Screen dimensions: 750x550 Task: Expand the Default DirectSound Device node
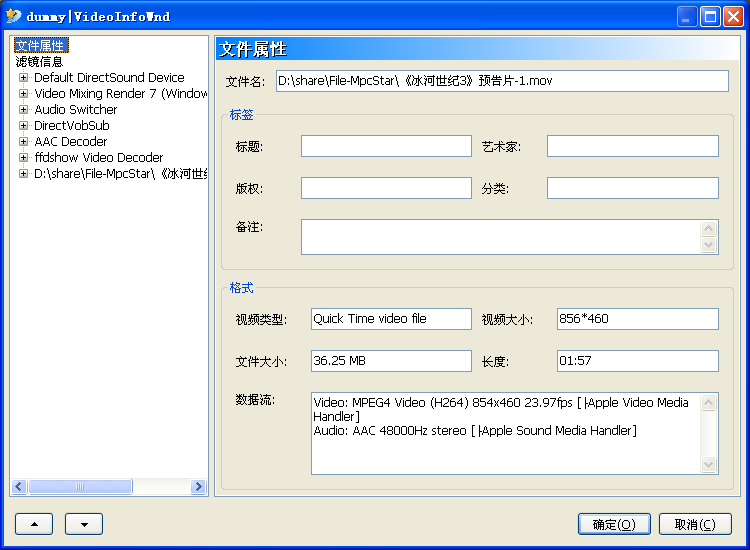(x=24, y=78)
